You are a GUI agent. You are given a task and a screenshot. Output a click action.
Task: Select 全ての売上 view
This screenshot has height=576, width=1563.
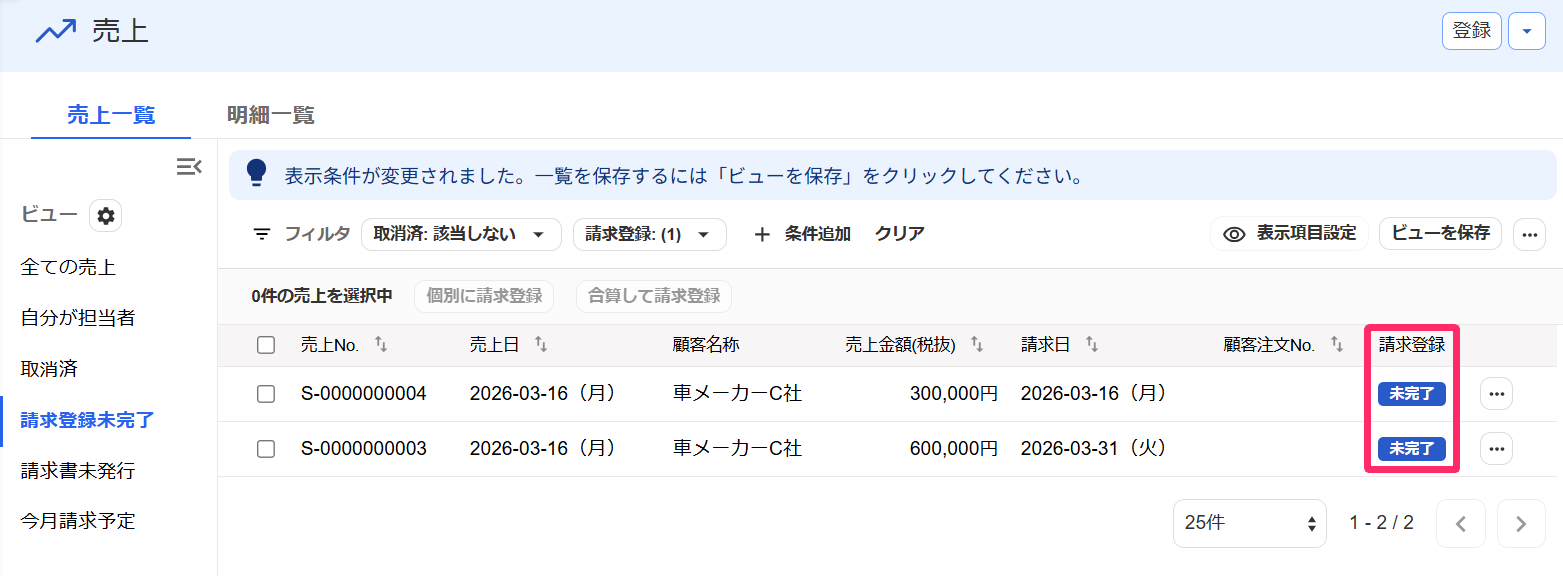[x=68, y=267]
